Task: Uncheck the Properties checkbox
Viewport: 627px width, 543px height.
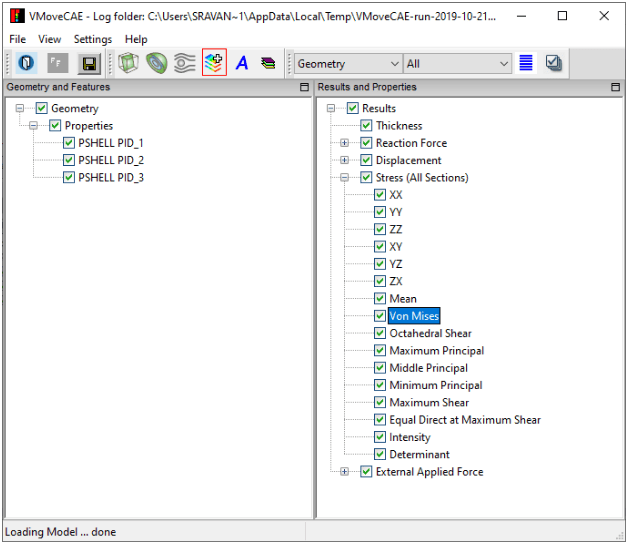Action: 55,126
